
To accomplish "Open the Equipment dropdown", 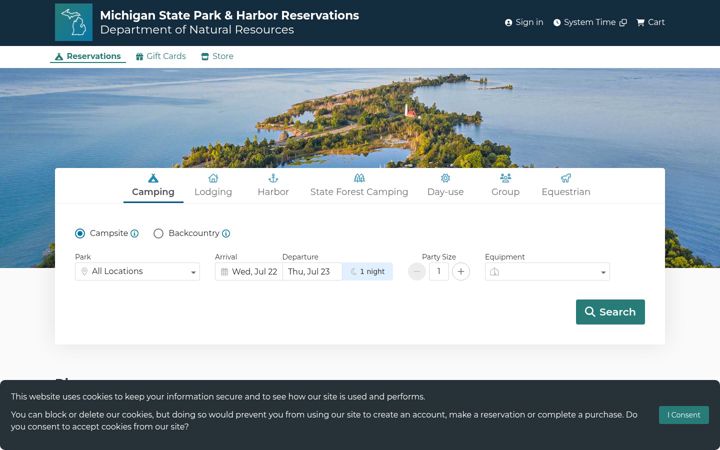I will pyautogui.click(x=547, y=271).
